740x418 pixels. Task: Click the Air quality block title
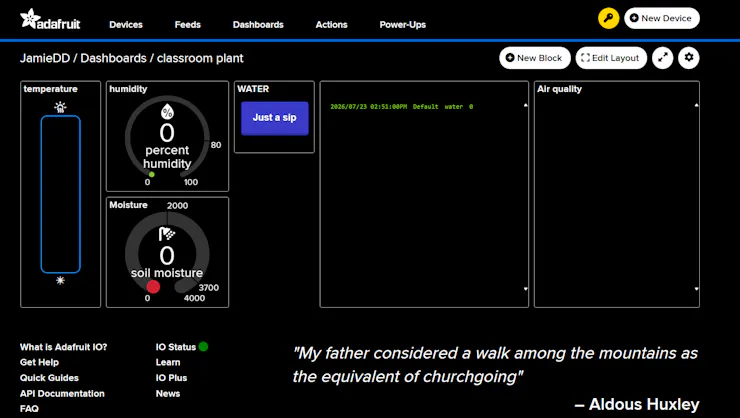point(559,89)
